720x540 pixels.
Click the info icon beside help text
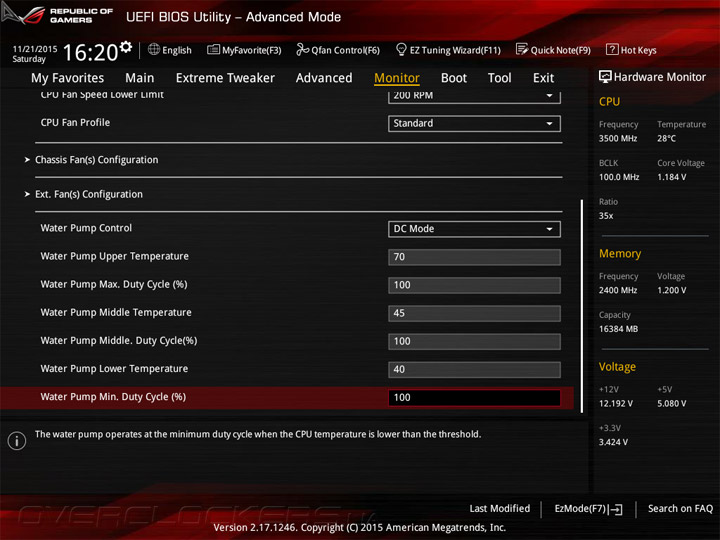[17, 441]
